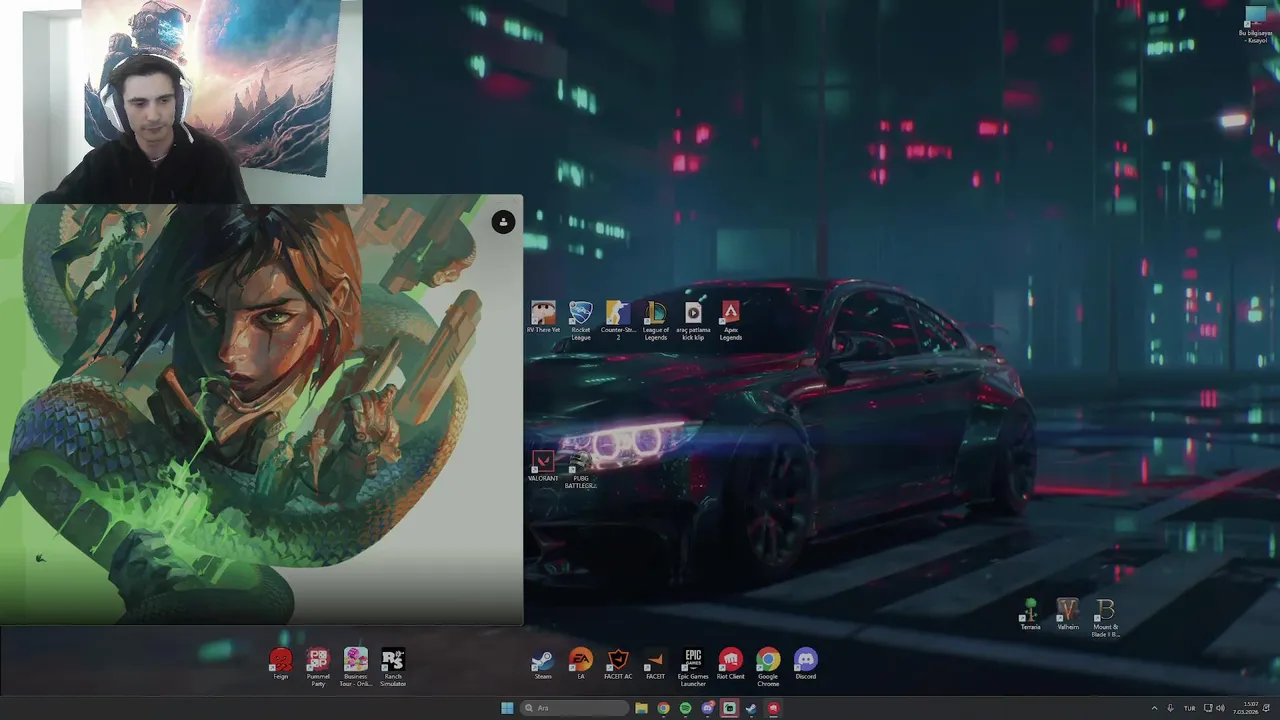Open the Valheim desktop shortcut
Image resolution: width=1280 pixels, height=720 pixels.
click(1068, 615)
